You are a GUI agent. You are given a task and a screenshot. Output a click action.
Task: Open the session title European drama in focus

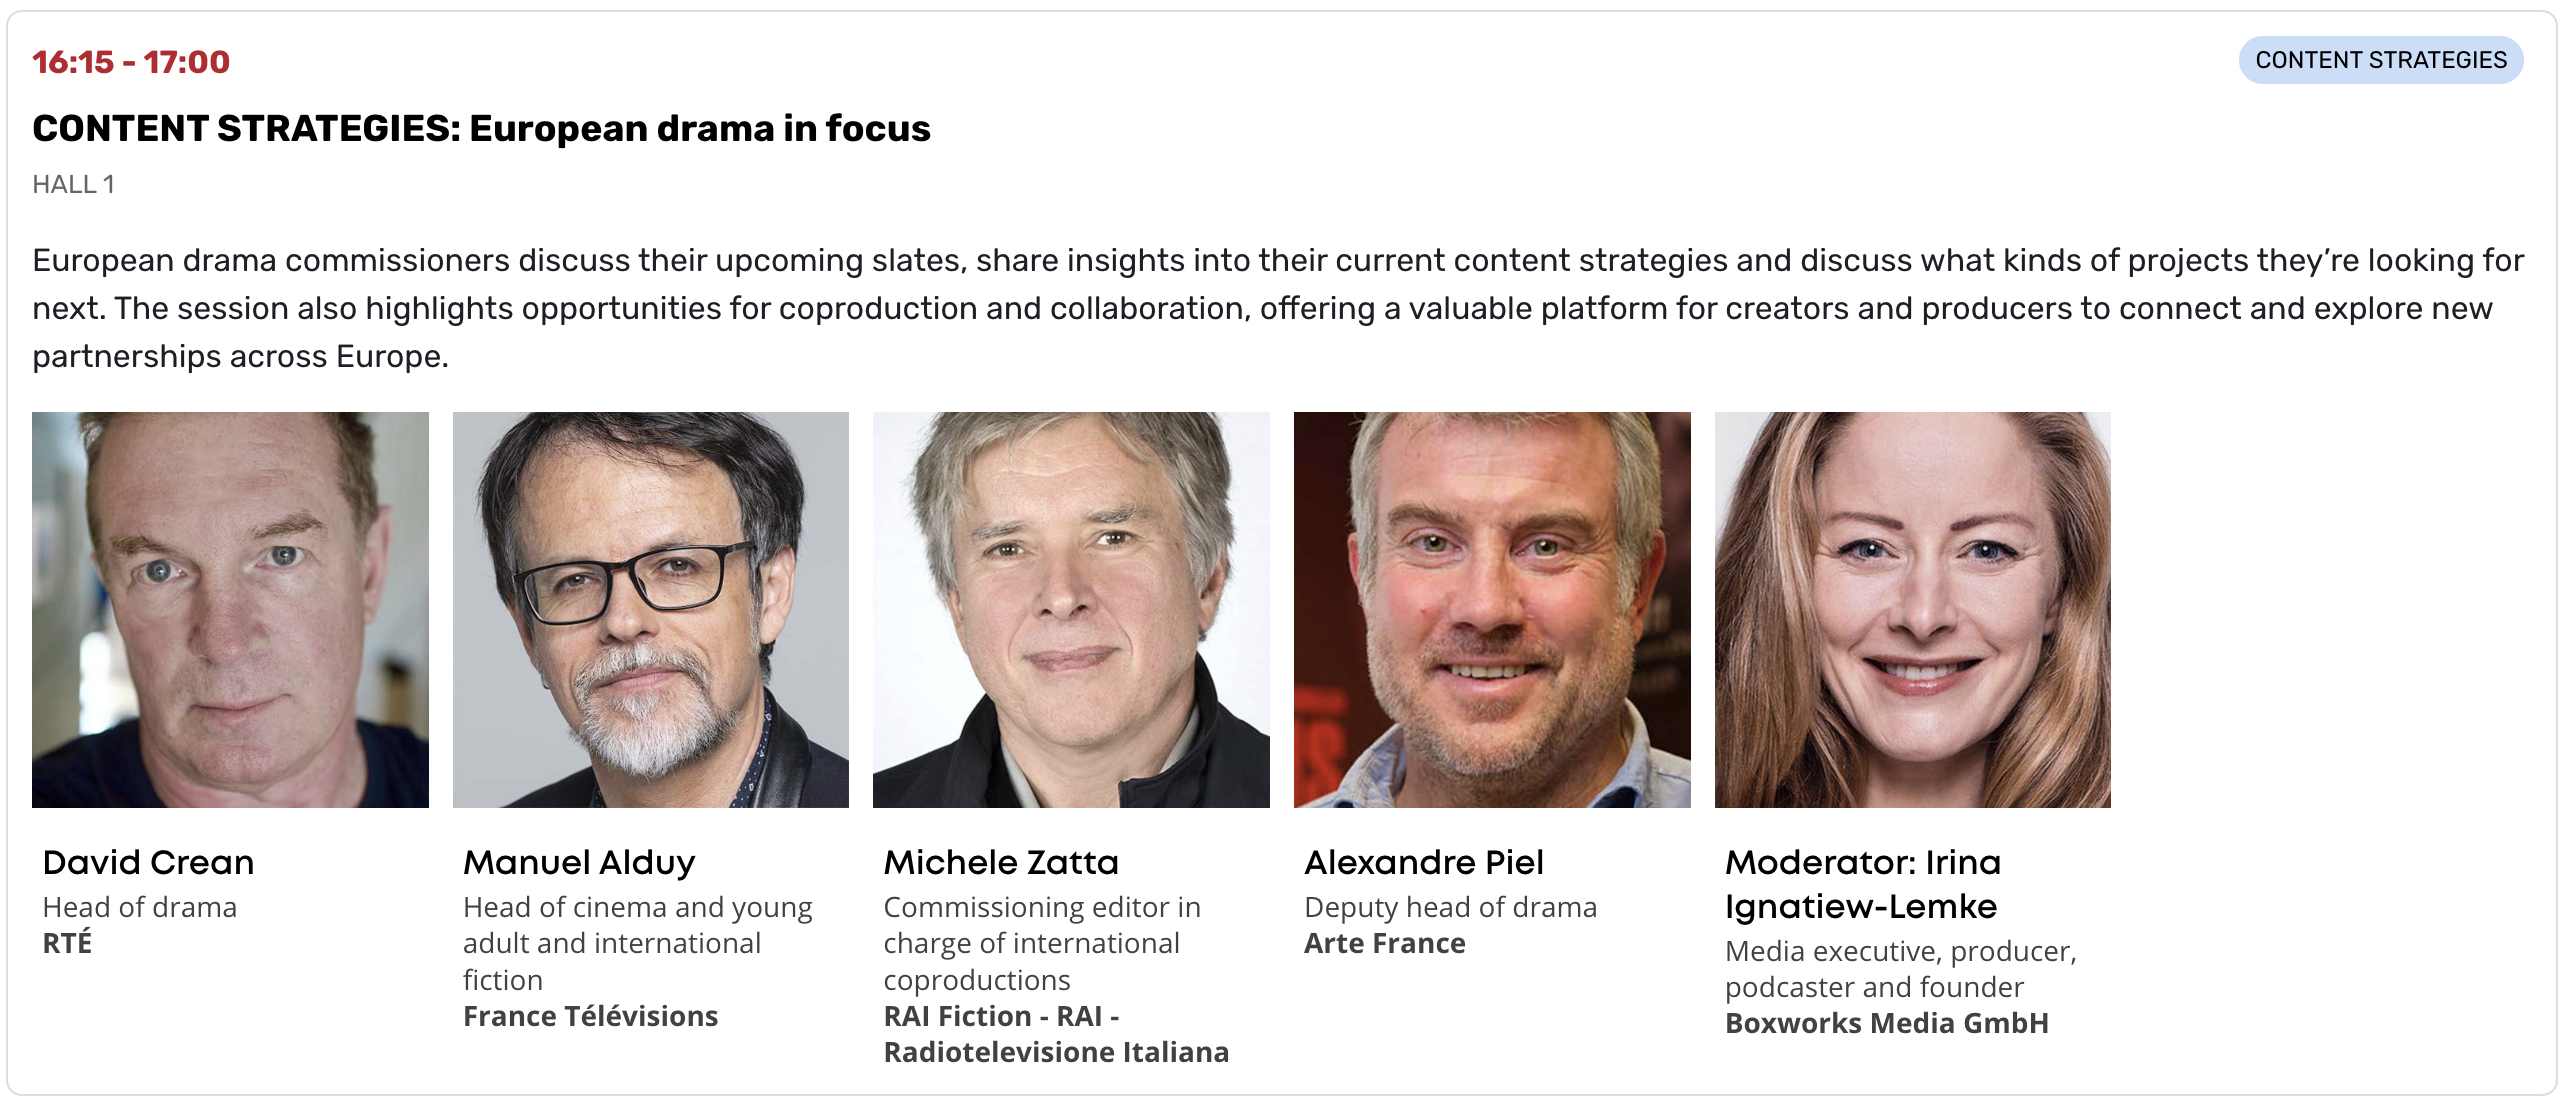(481, 128)
